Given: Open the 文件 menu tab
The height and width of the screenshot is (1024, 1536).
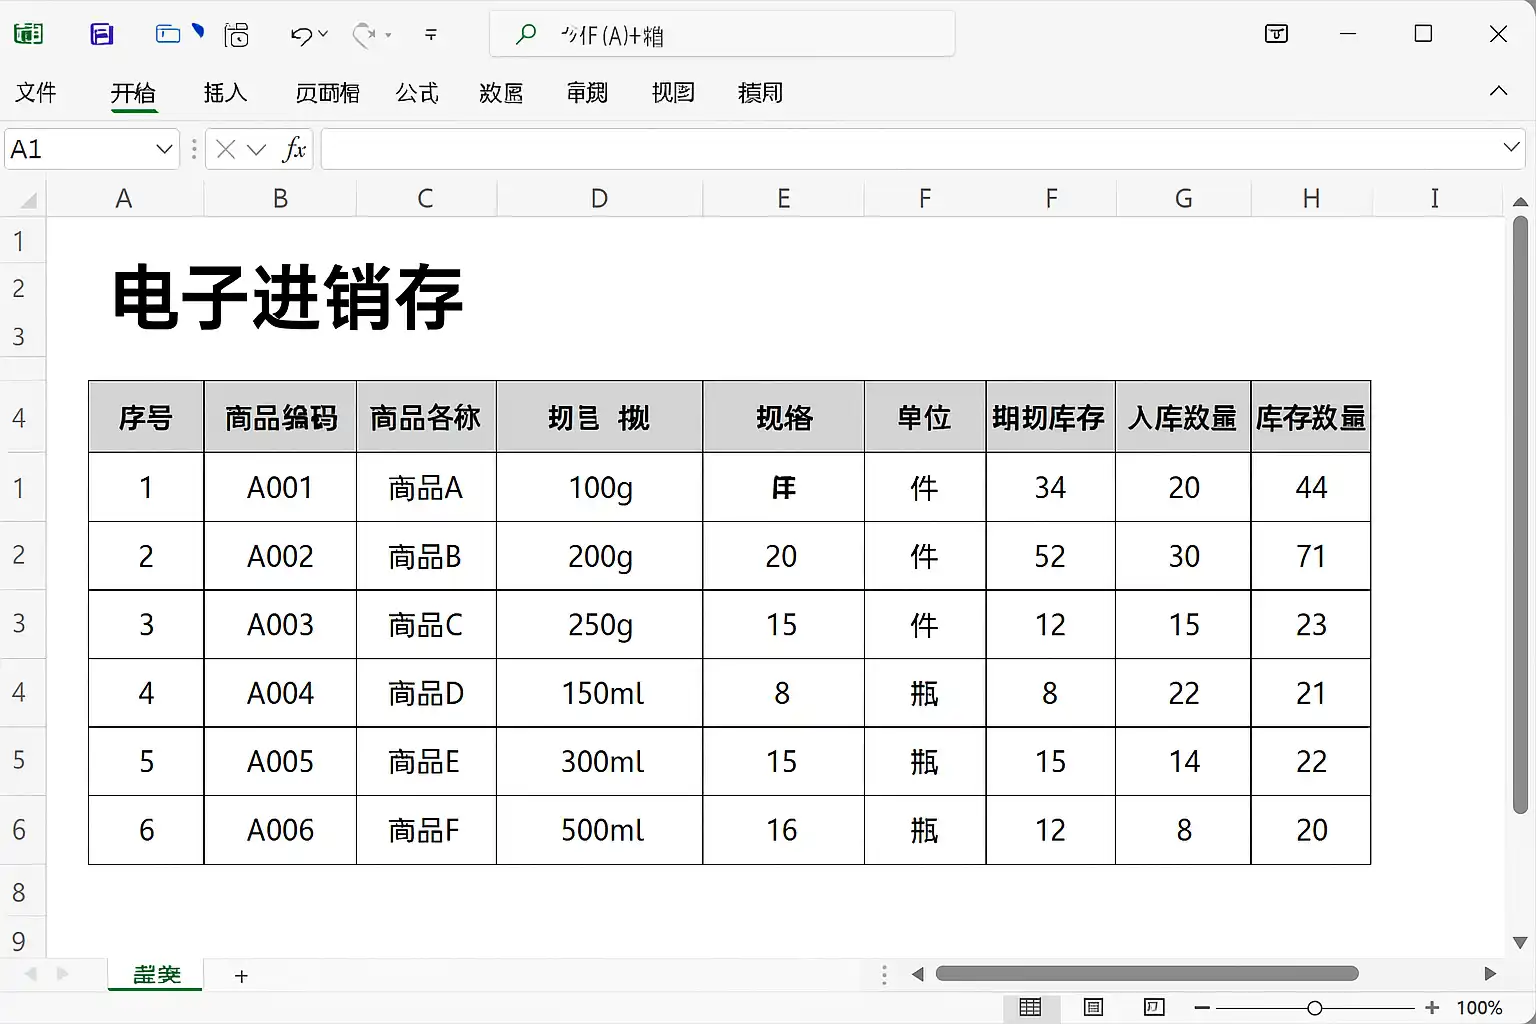Looking at the screenshot, I should click(36, 93).
